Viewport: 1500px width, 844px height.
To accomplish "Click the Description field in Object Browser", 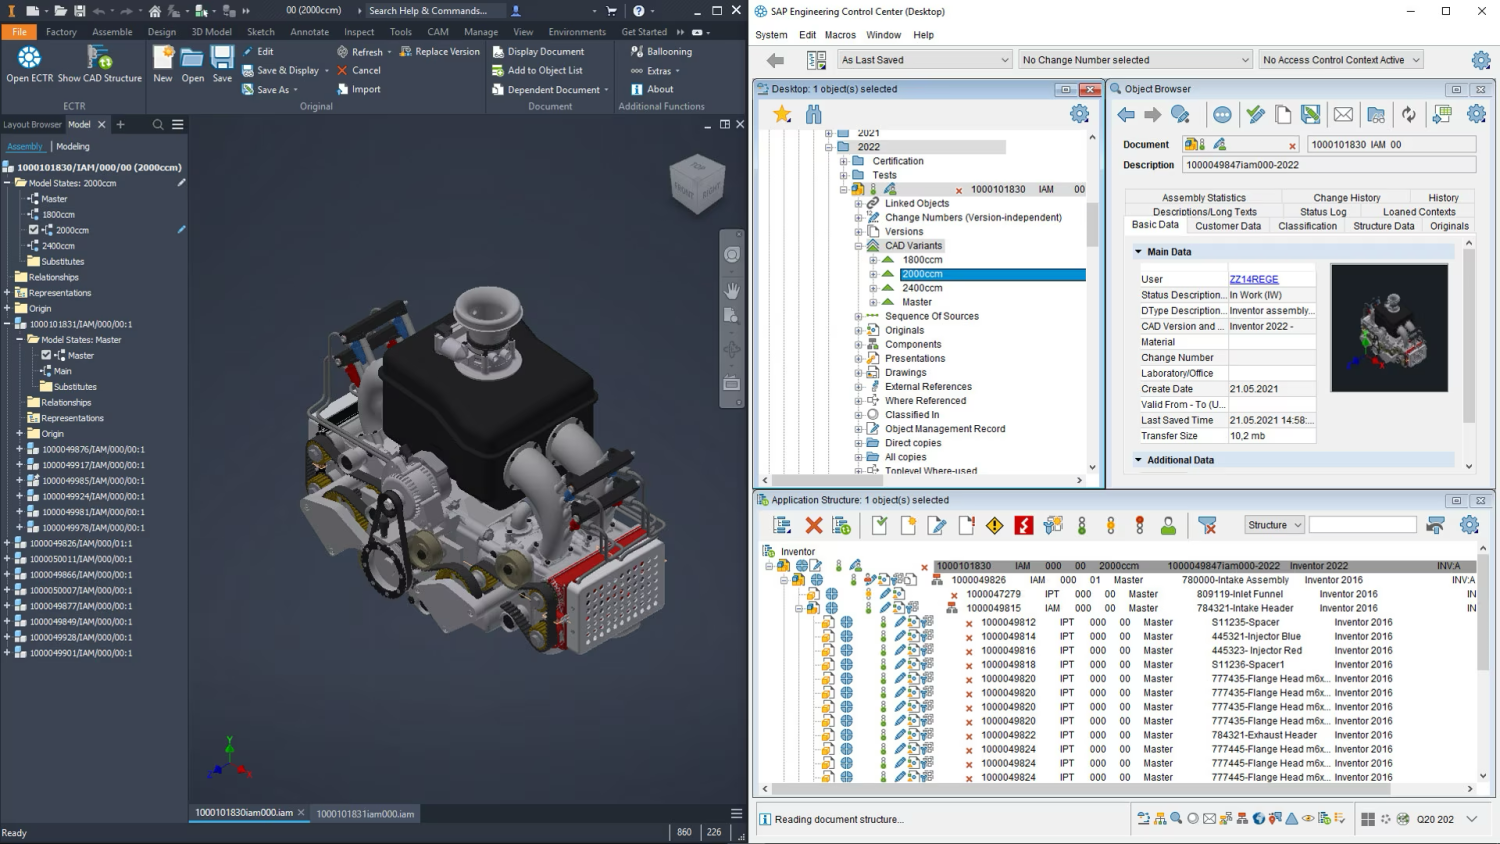I will click(x=1329, y=165).
